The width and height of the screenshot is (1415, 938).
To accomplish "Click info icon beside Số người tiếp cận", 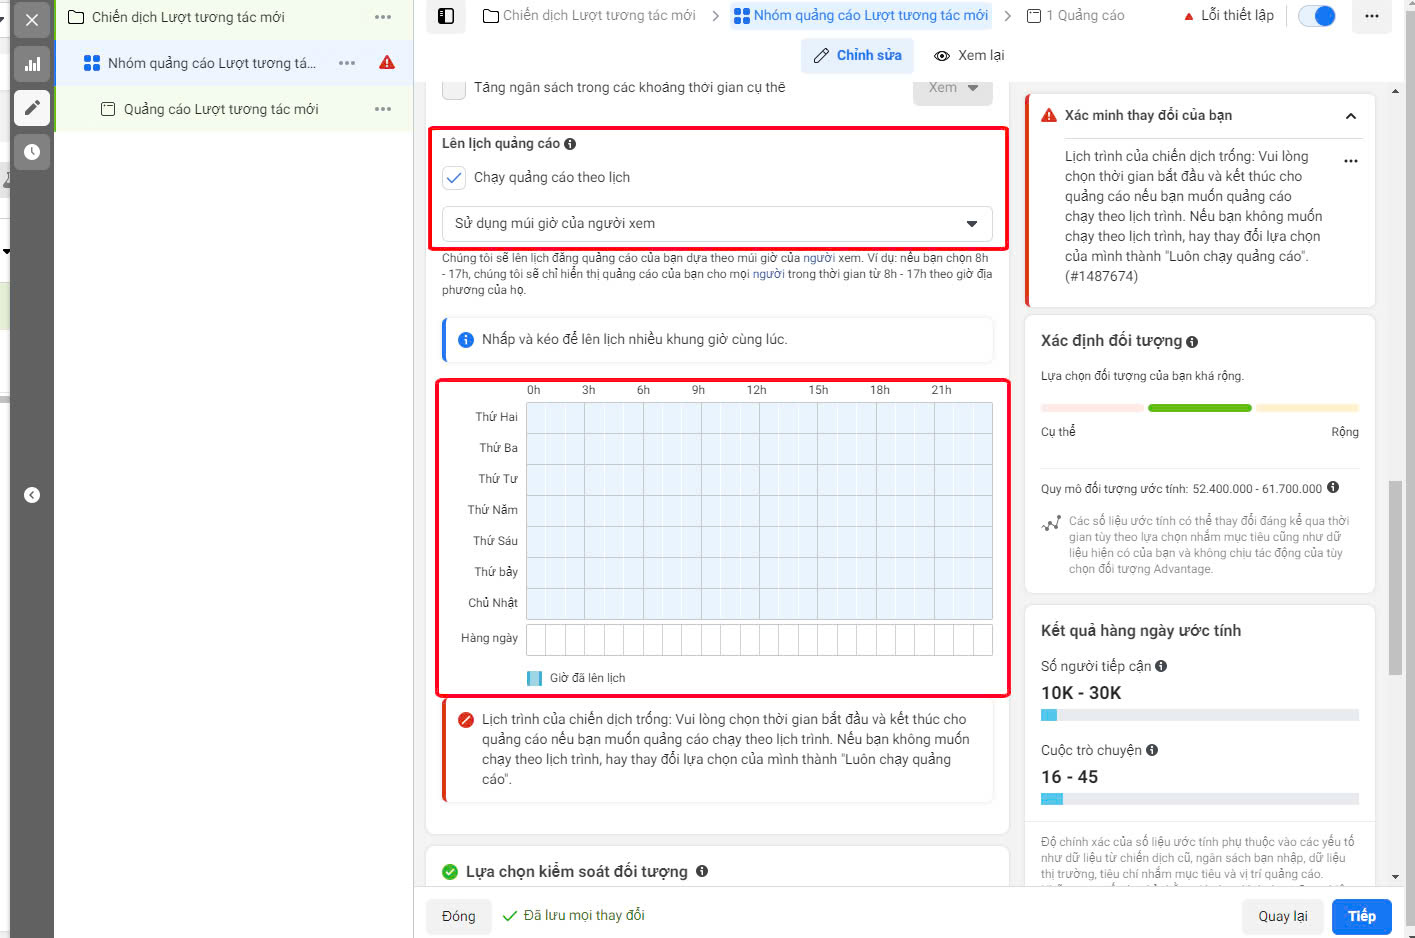I will 1161,666.
